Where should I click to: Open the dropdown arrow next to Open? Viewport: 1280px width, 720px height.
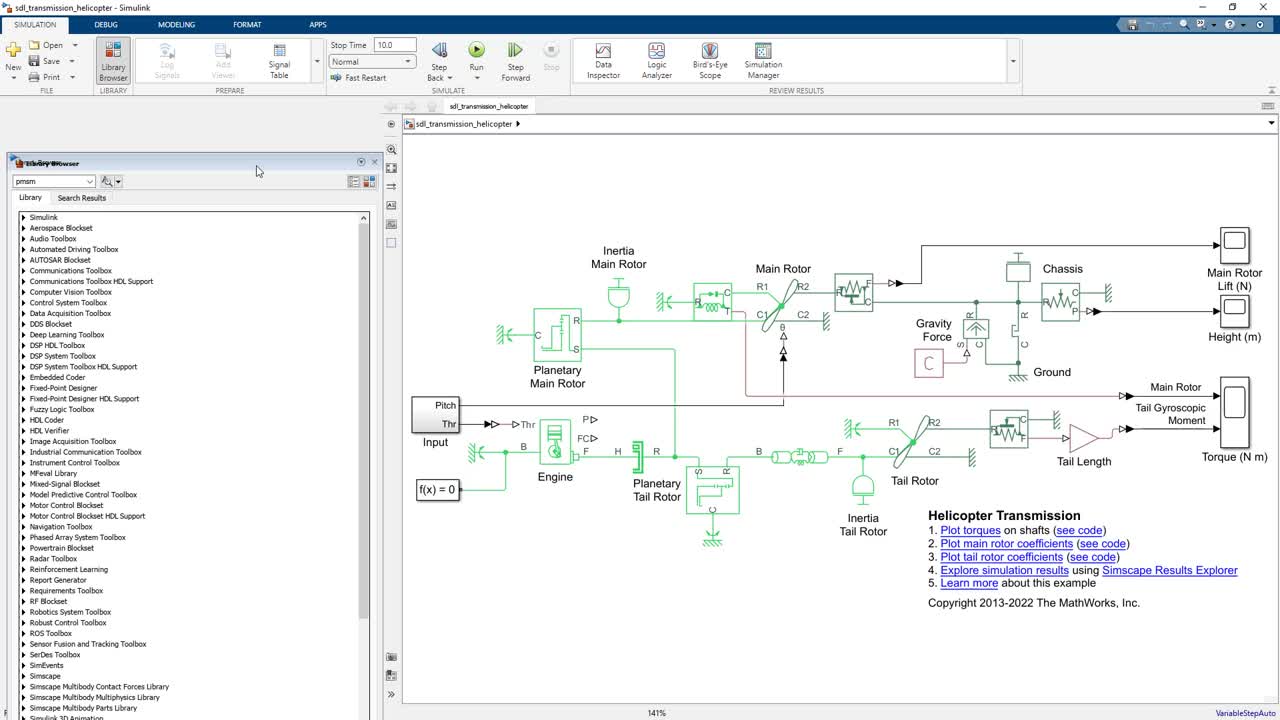(75, 45)
